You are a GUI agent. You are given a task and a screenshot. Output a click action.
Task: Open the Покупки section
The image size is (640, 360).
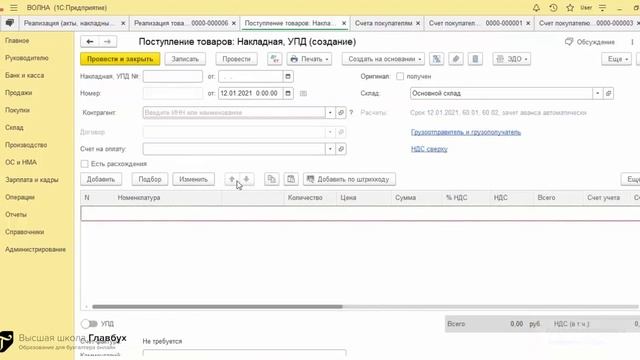pos(18,110)
